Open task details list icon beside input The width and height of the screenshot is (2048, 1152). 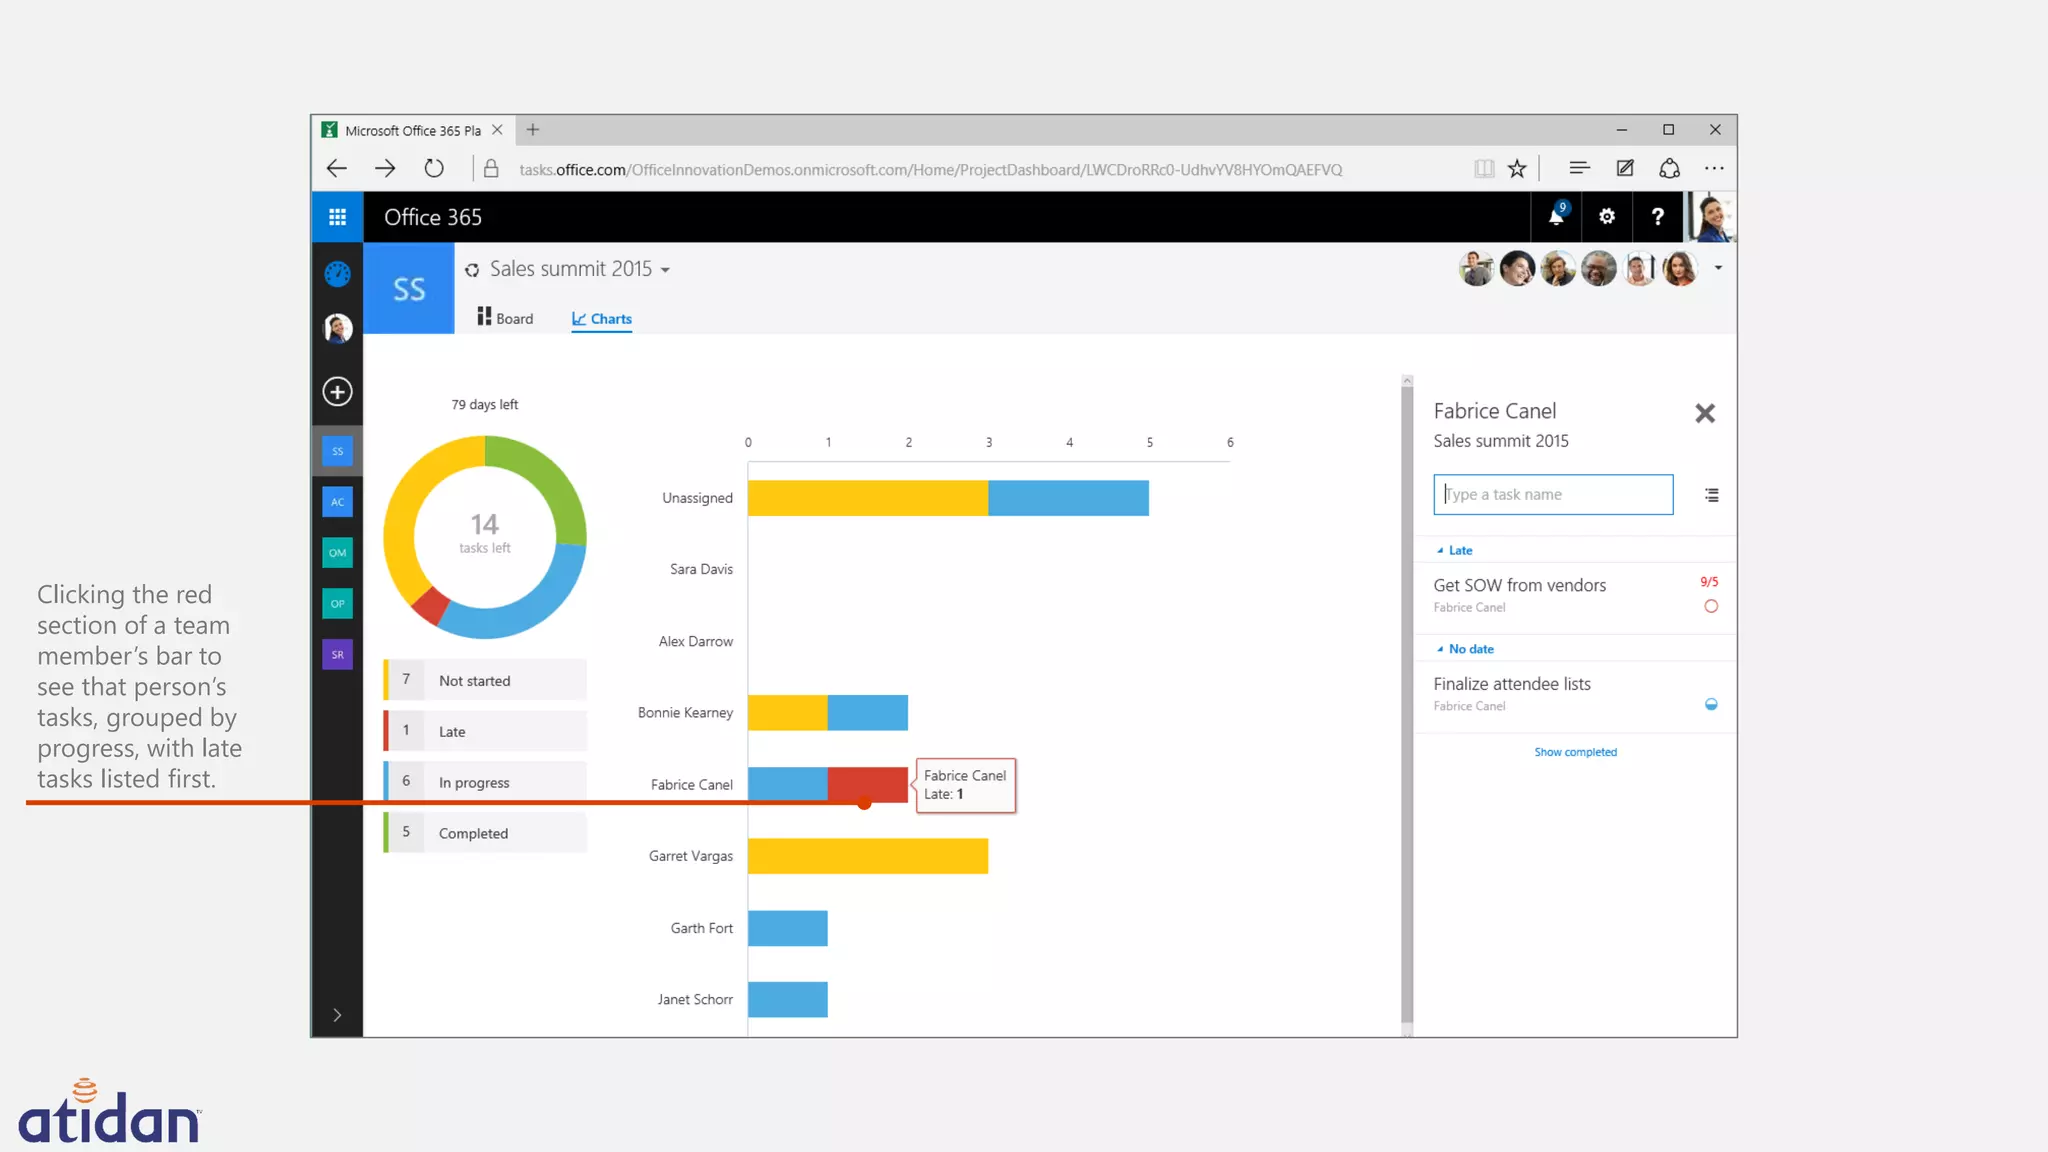click(x=1712, y=495)
